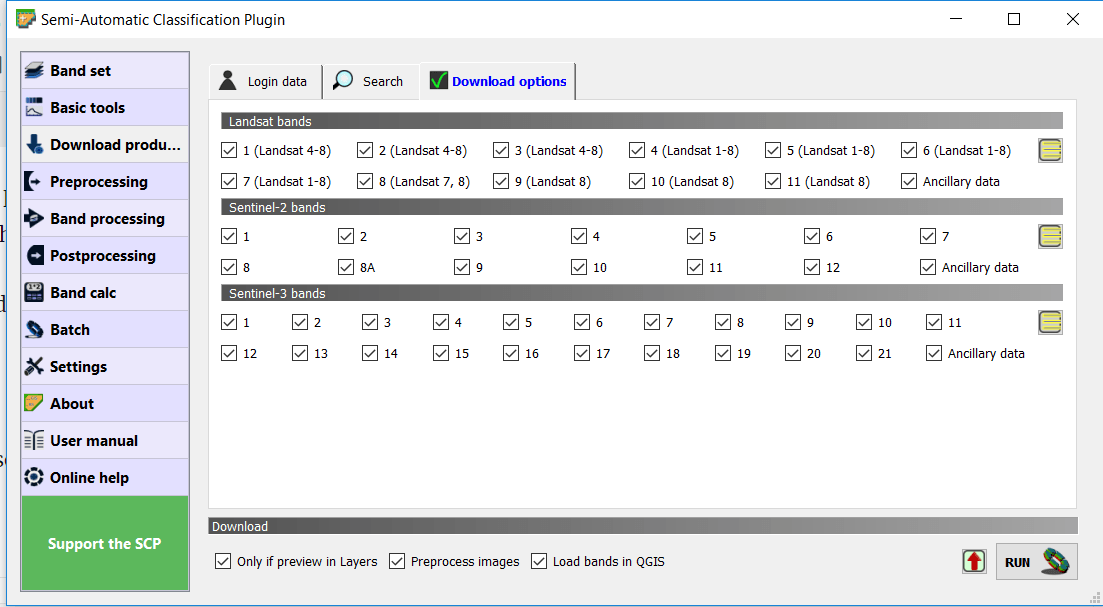The width and height of the screenshot is (1103, 607).
Task: Click the Sentinel-3 bands section header
Action: (642, 293)
